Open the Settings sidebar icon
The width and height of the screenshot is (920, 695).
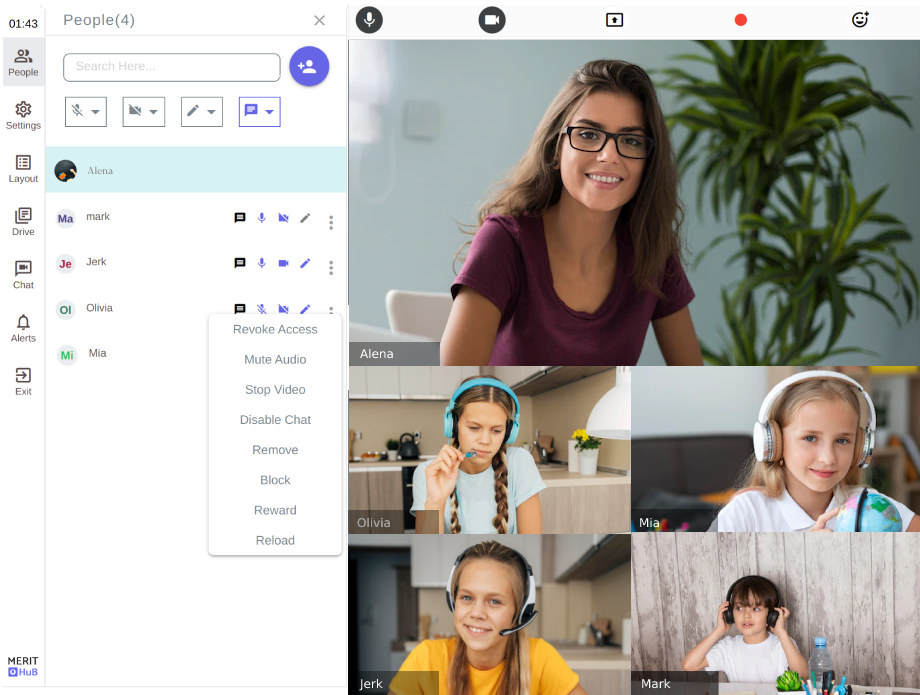pos(23,115)
